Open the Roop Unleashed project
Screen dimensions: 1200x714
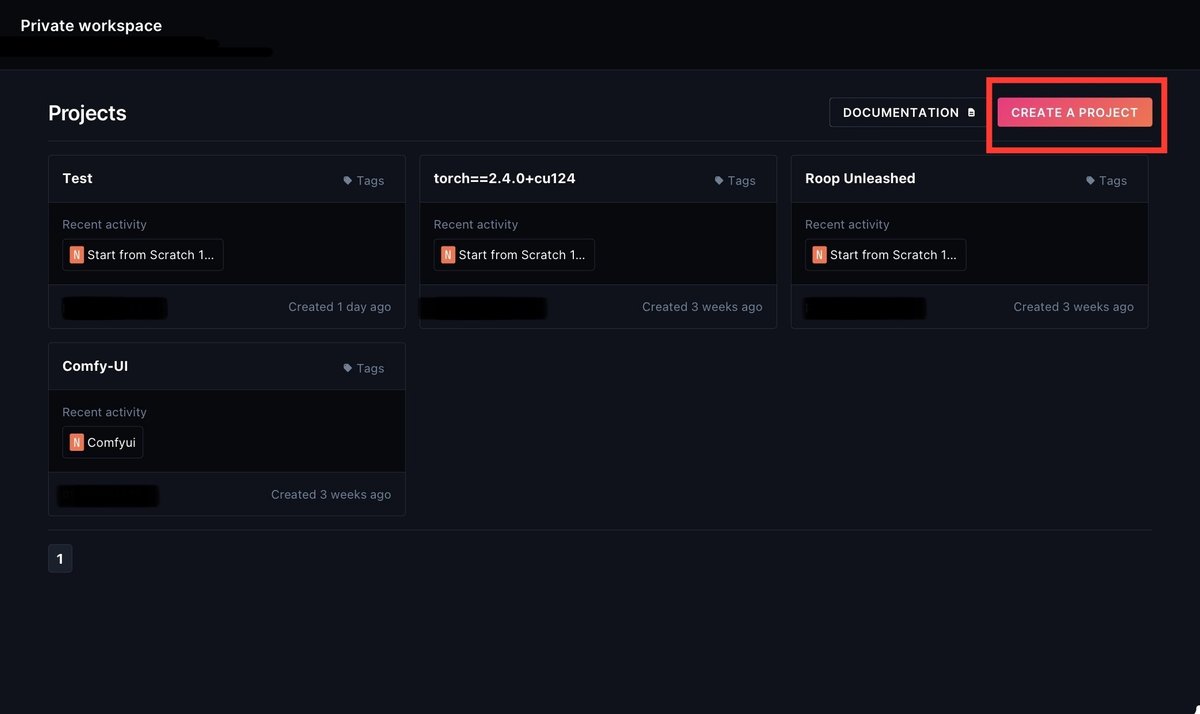[x=860, y=178]
